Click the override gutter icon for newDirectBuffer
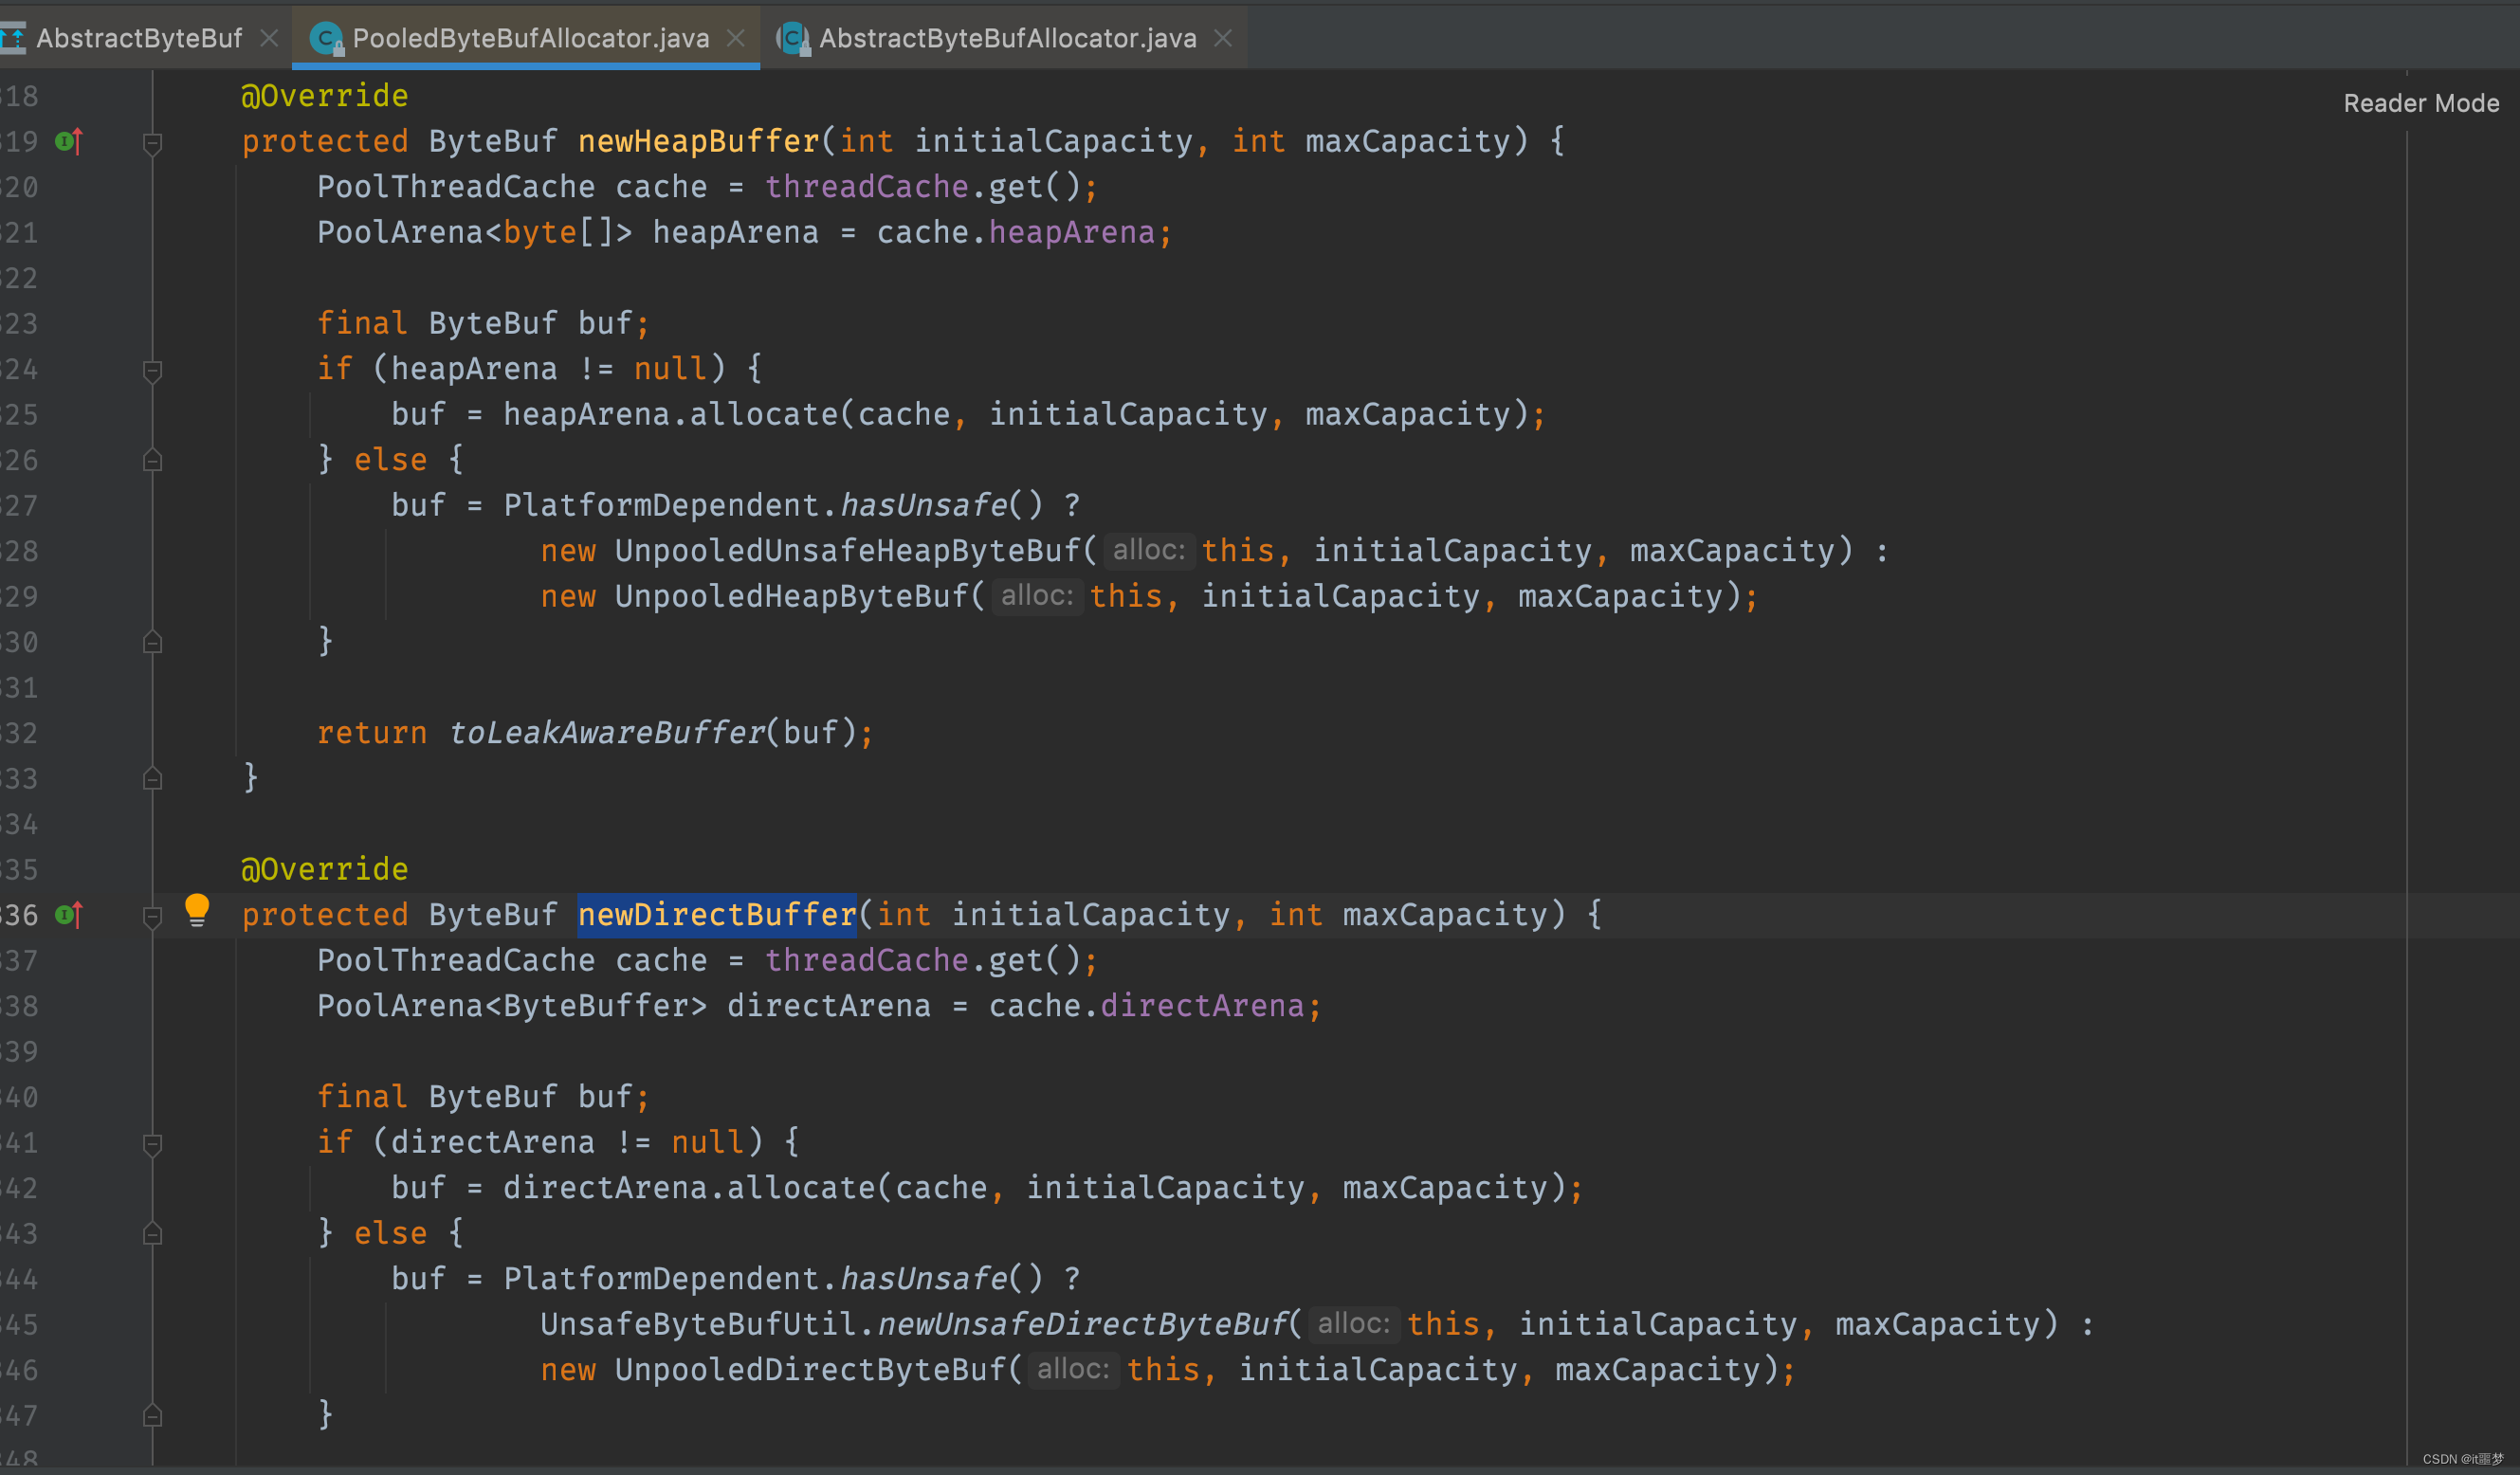 (69, 915)
